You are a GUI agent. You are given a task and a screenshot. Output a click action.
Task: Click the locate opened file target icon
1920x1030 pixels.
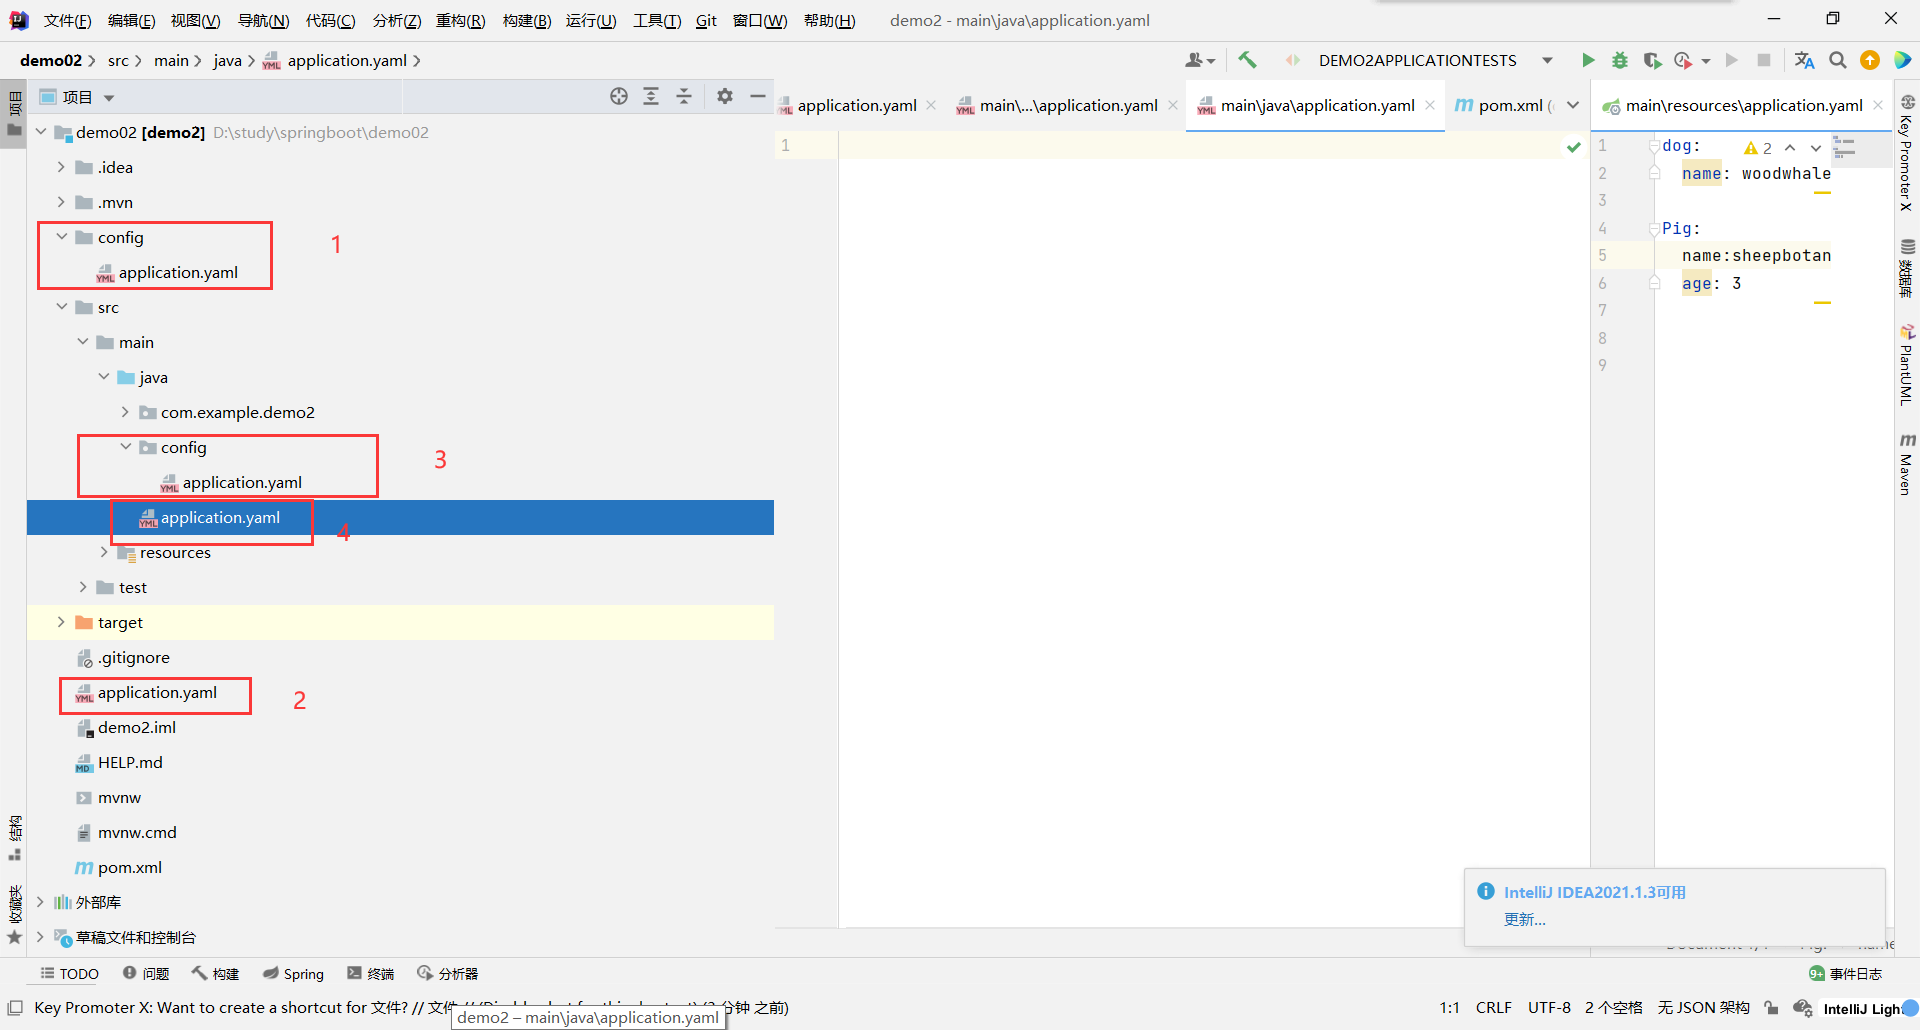pos(619,96)
